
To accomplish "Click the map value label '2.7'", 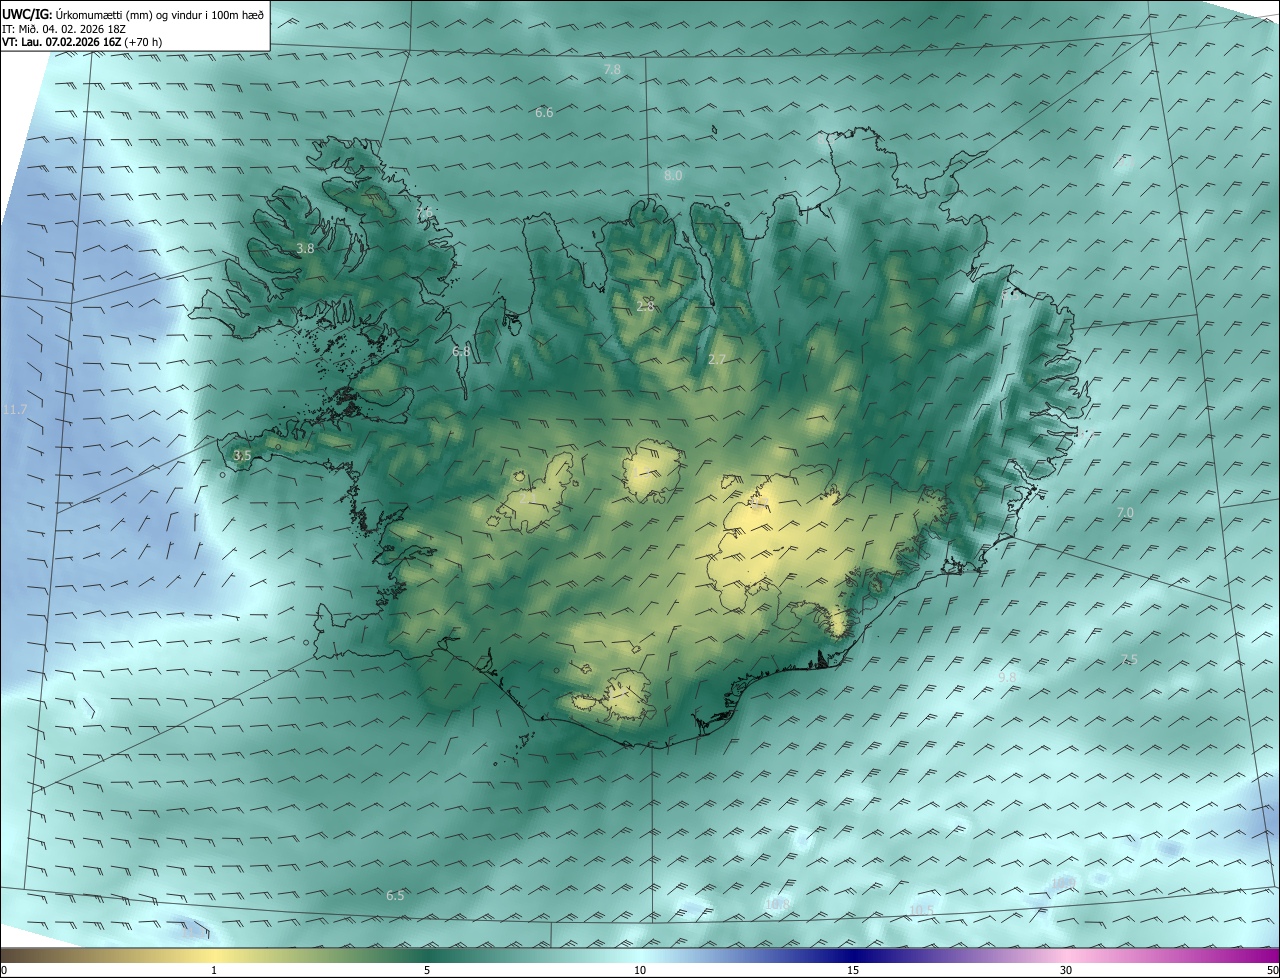I will 717,360.
